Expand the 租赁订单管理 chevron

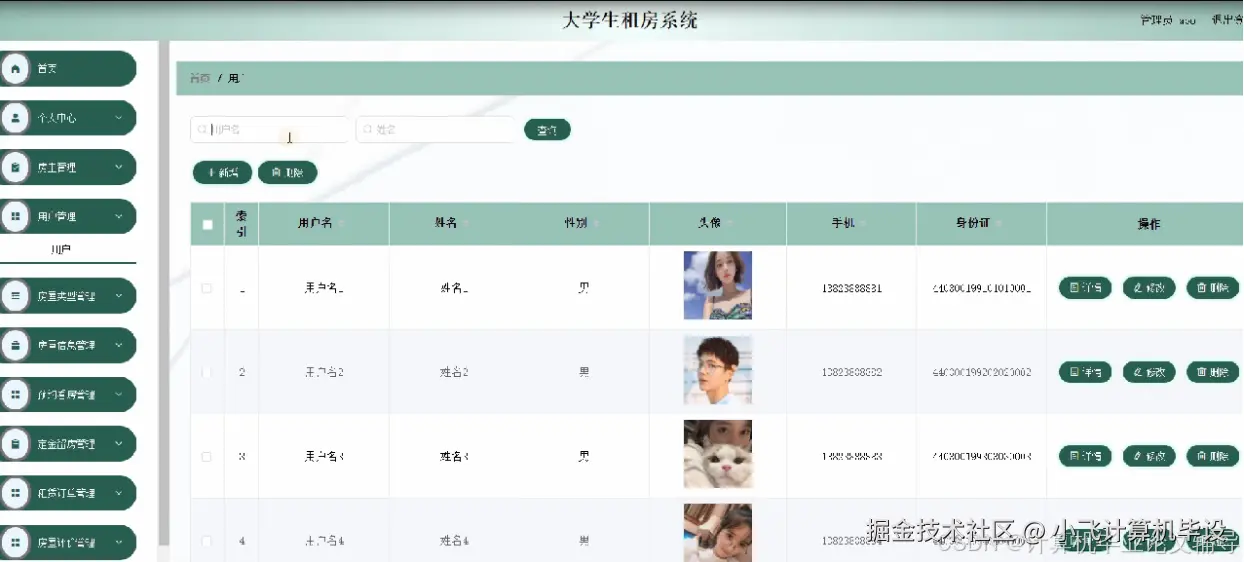tap(119, 493)
